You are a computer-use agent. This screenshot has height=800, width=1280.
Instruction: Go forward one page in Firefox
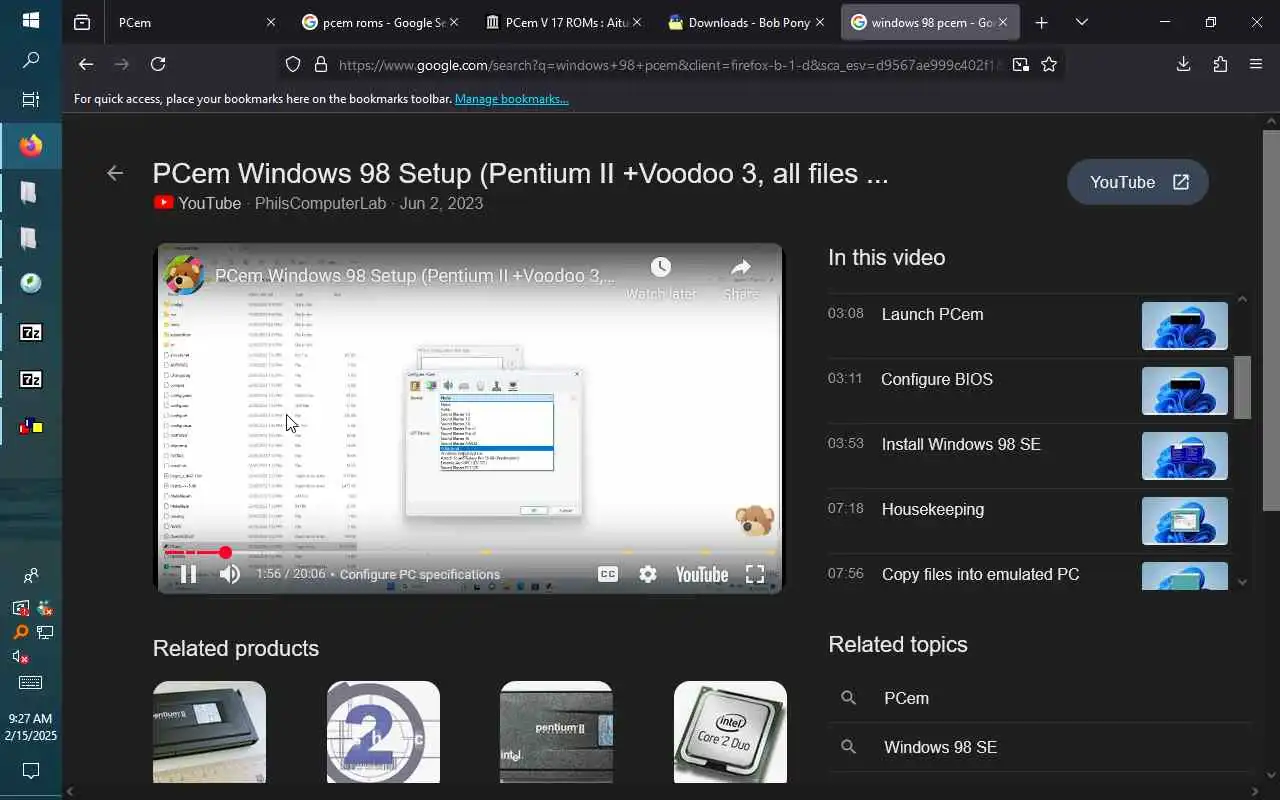(122, 64)
